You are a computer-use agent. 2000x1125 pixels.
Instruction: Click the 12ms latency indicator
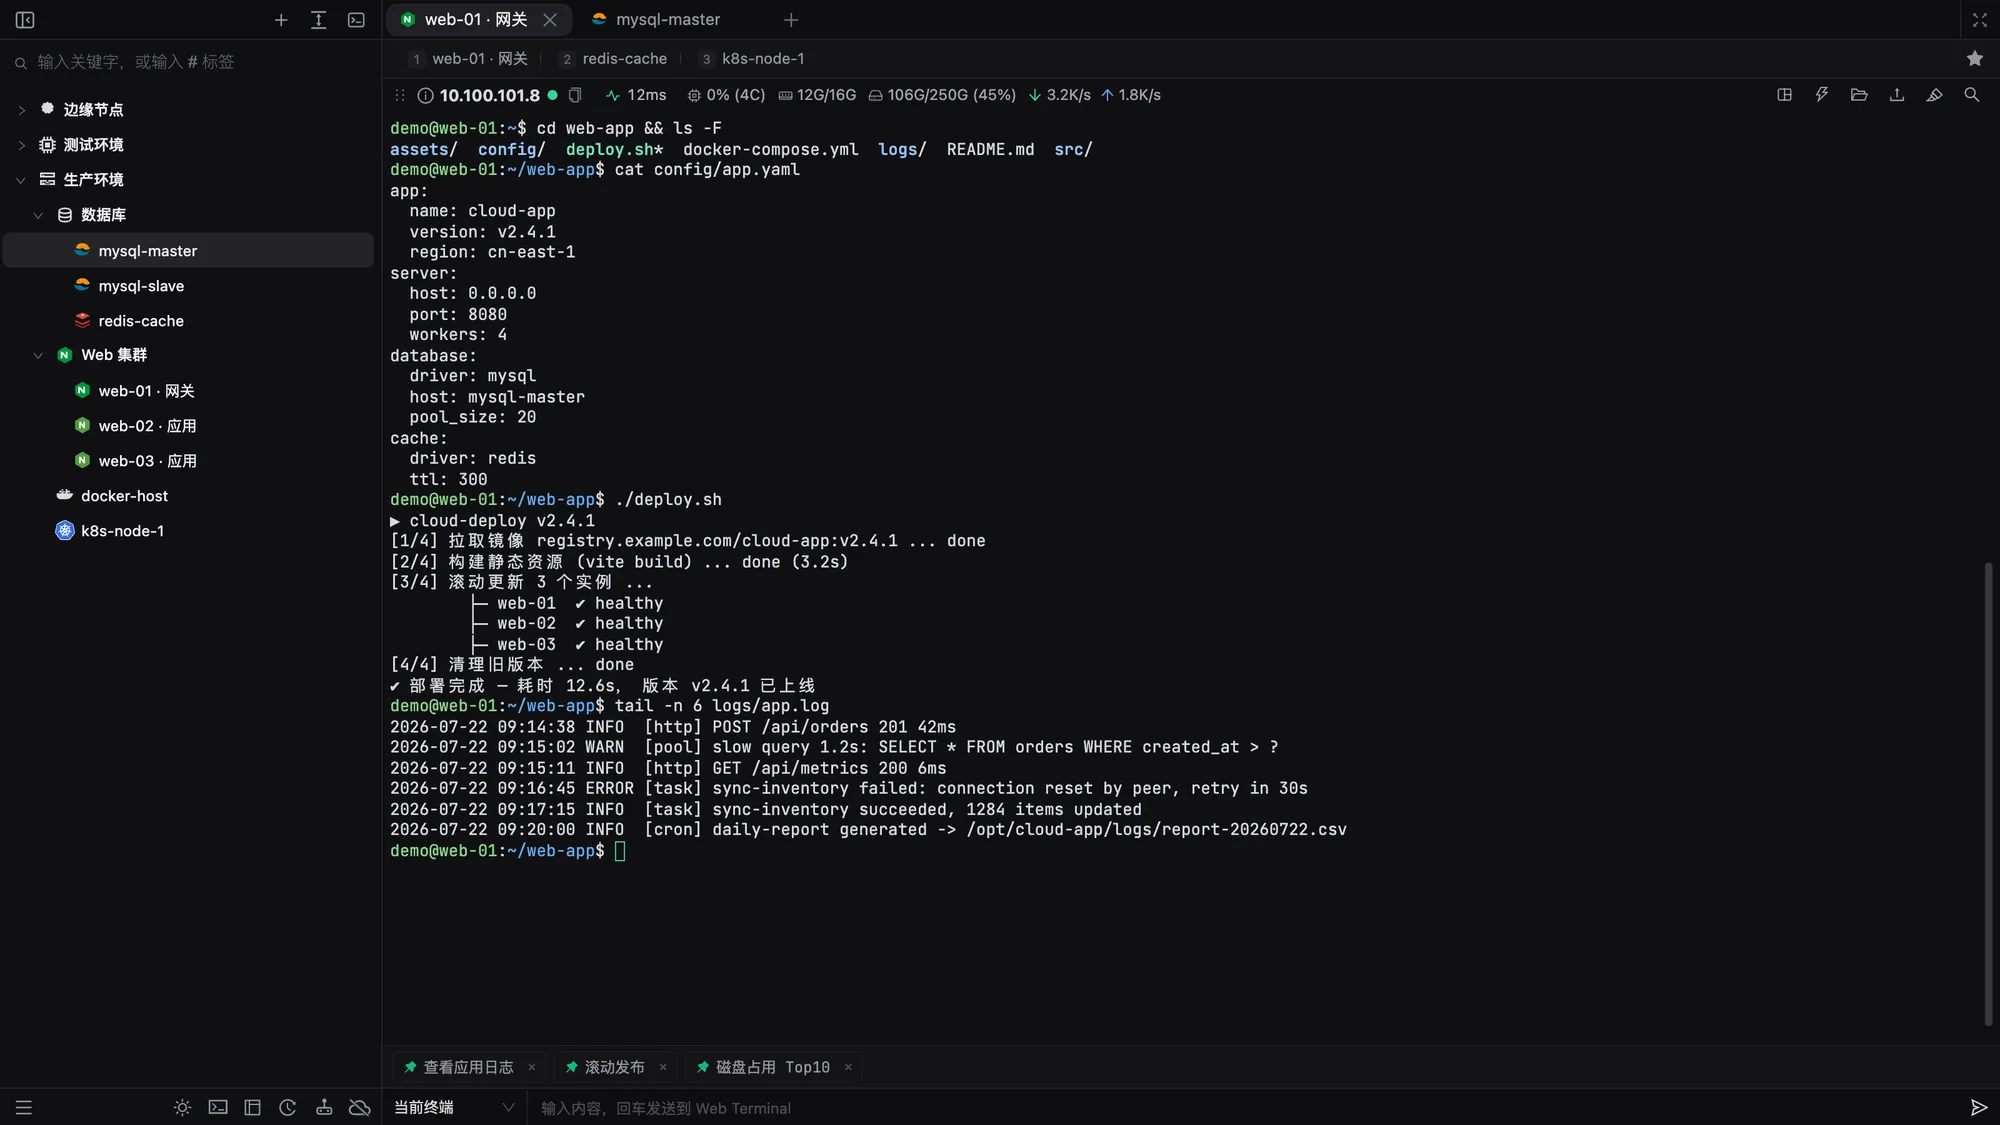(x=636, y=95)
